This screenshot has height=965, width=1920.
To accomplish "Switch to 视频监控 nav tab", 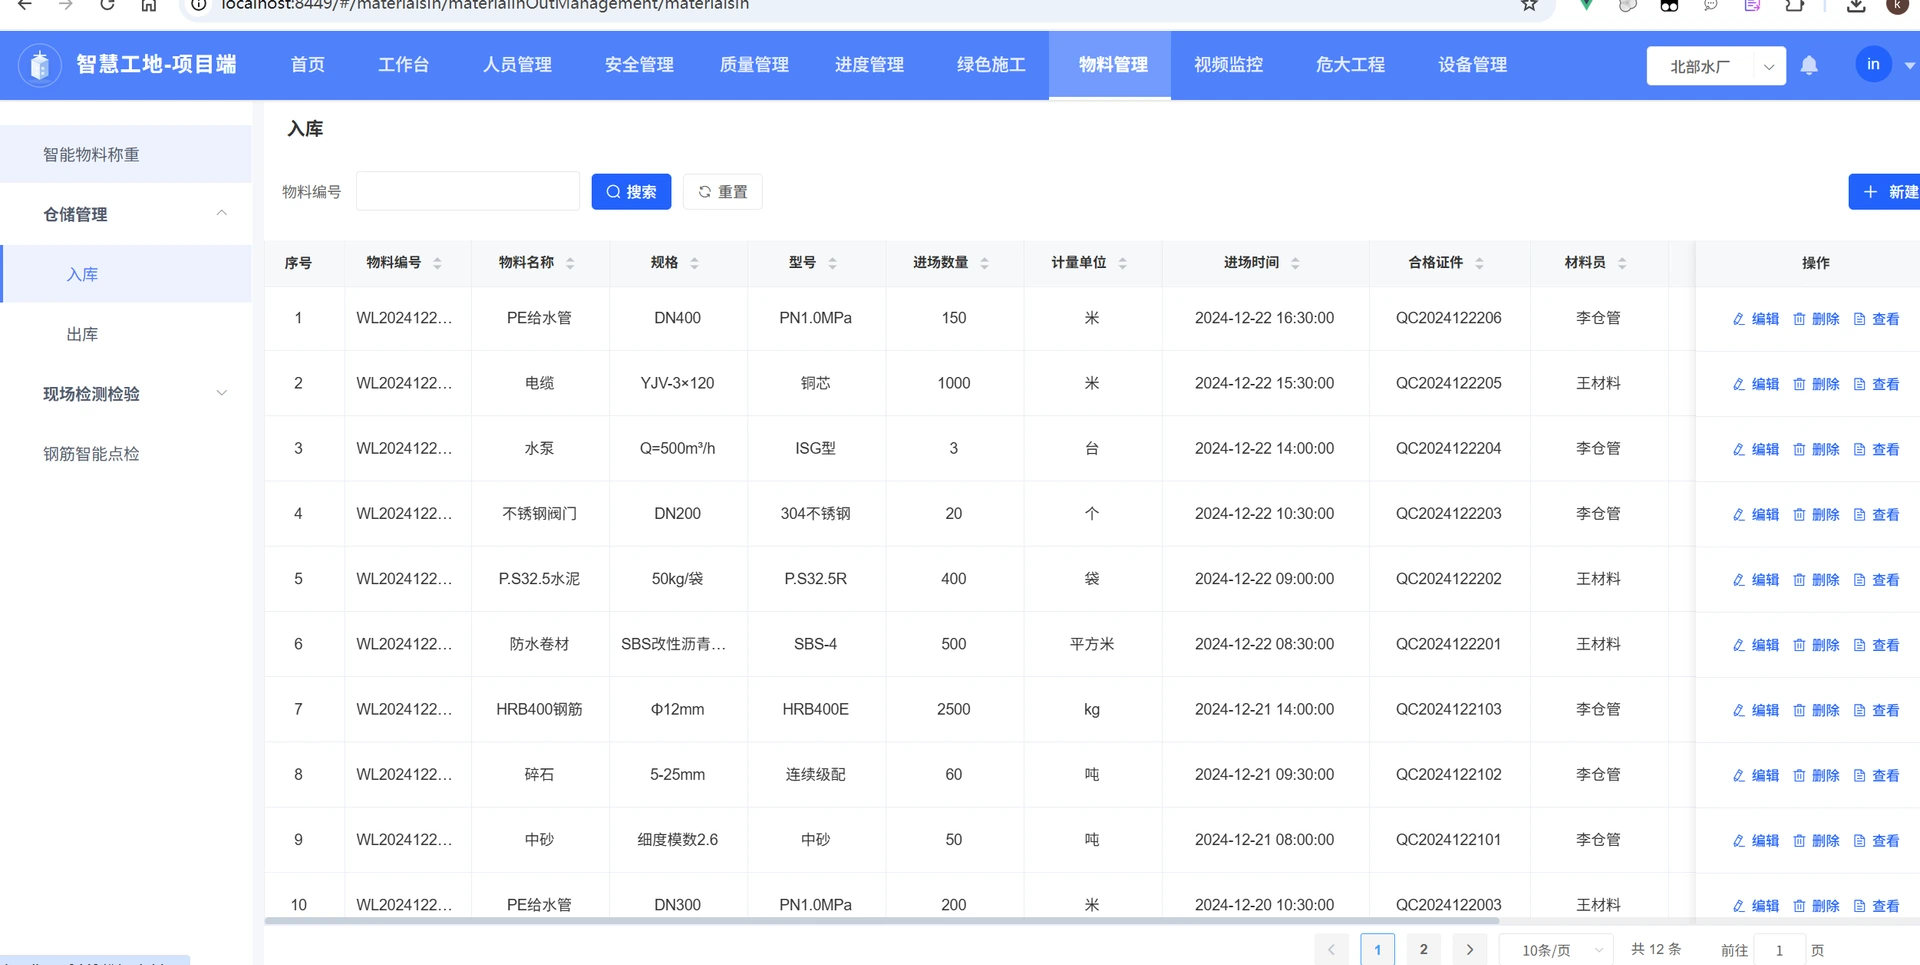I will pos(1228,65).
